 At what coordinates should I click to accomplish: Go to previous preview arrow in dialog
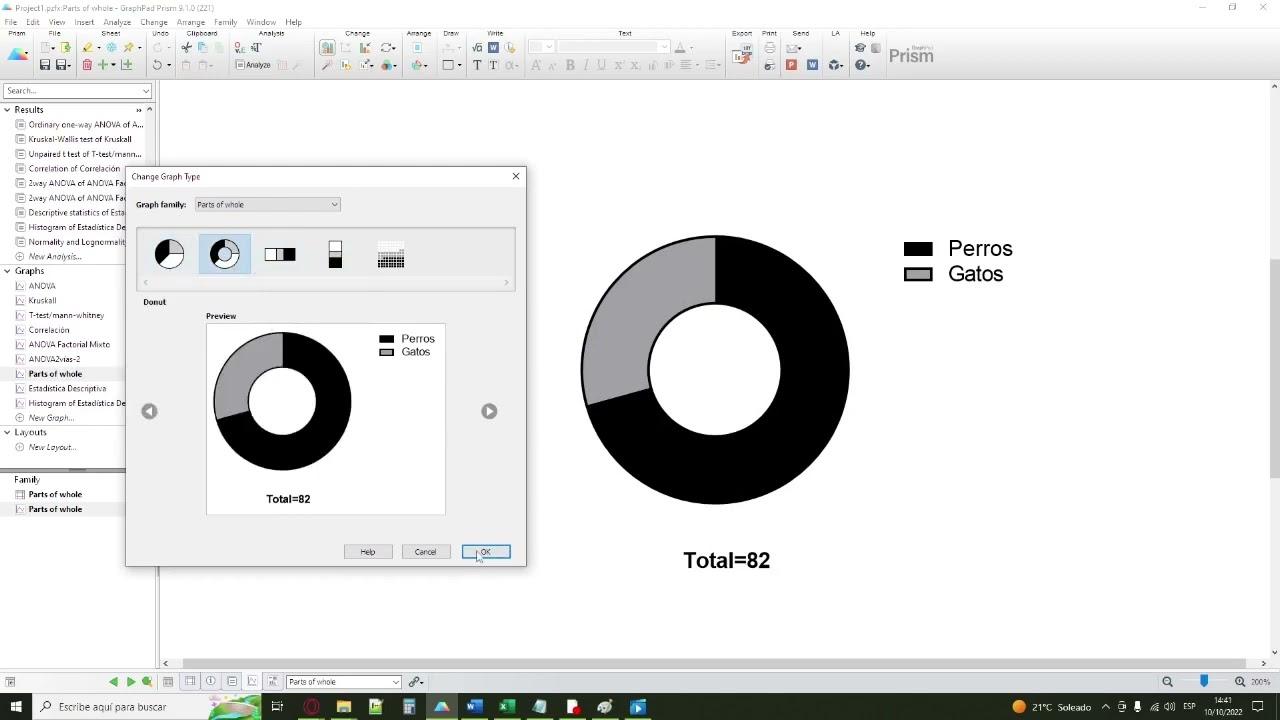(149, 411)
